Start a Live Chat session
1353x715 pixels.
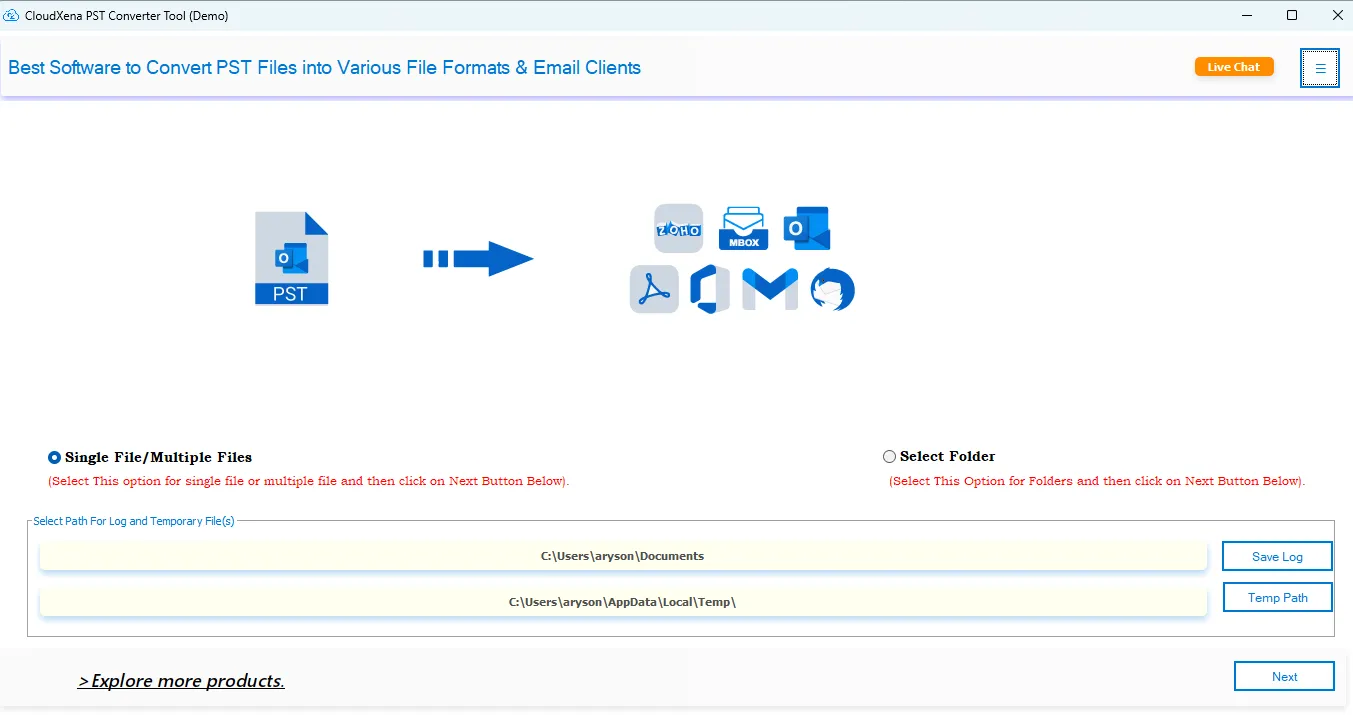point(1233,67)
